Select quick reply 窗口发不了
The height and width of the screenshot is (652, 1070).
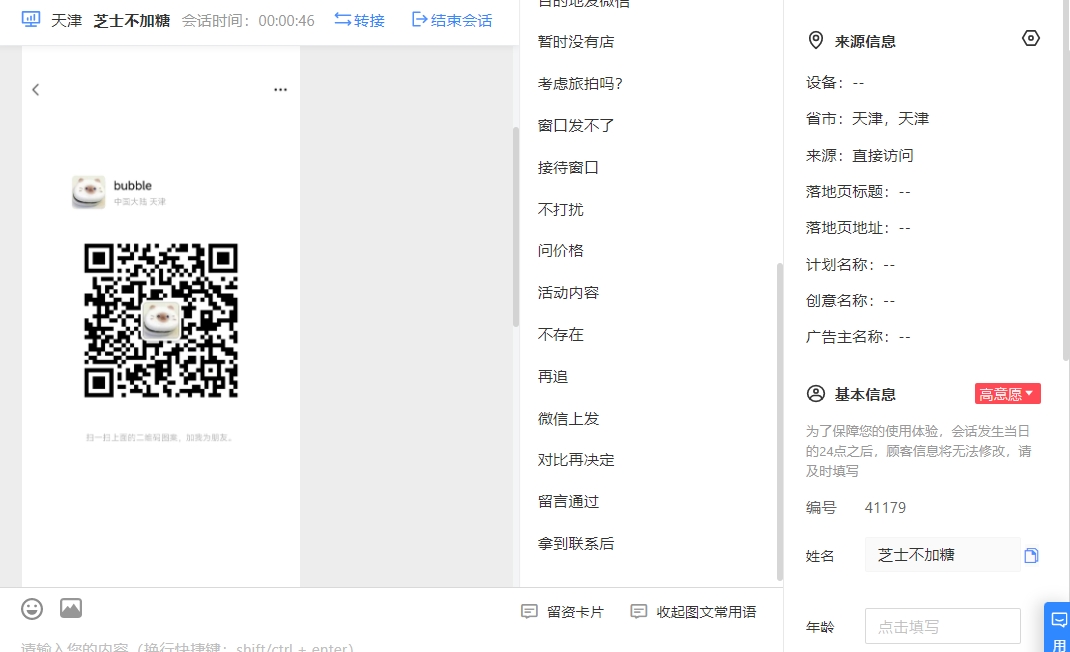point(576,126)
